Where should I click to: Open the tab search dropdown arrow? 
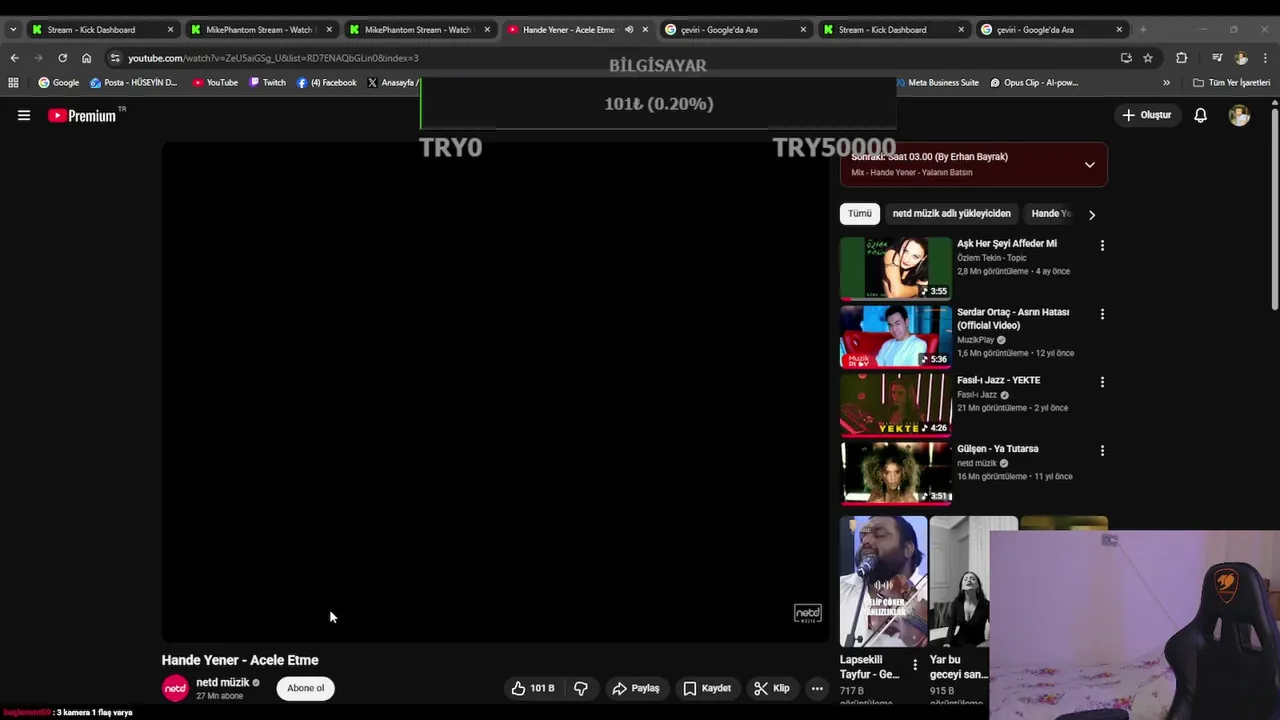(x=12, y=29)
